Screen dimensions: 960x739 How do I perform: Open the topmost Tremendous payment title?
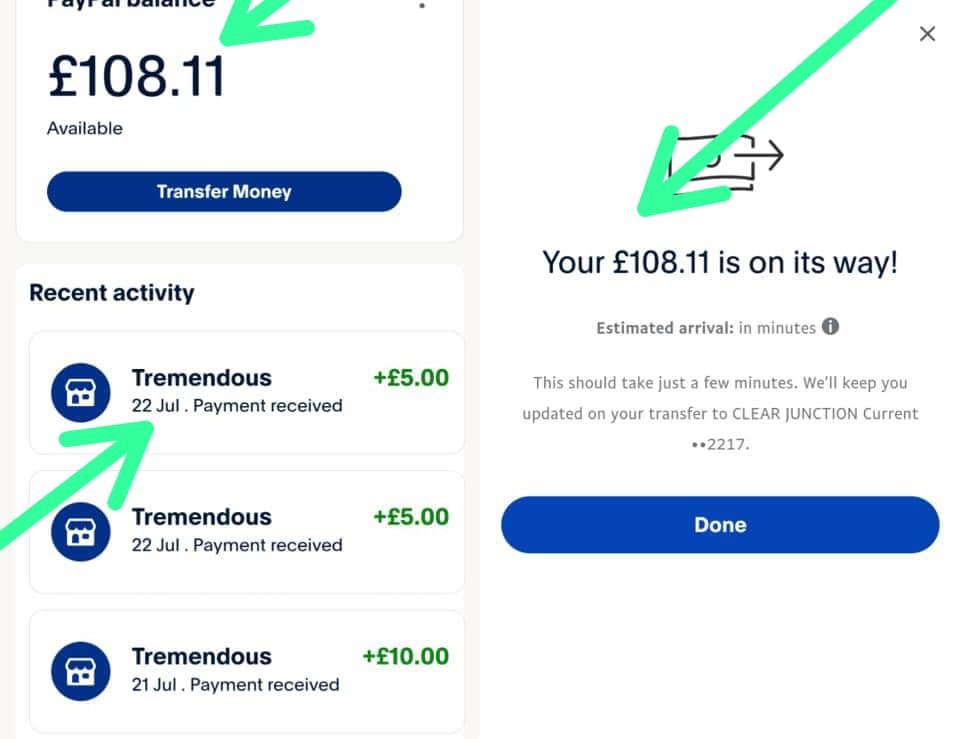pyautogui.click(x=201, y=378)
